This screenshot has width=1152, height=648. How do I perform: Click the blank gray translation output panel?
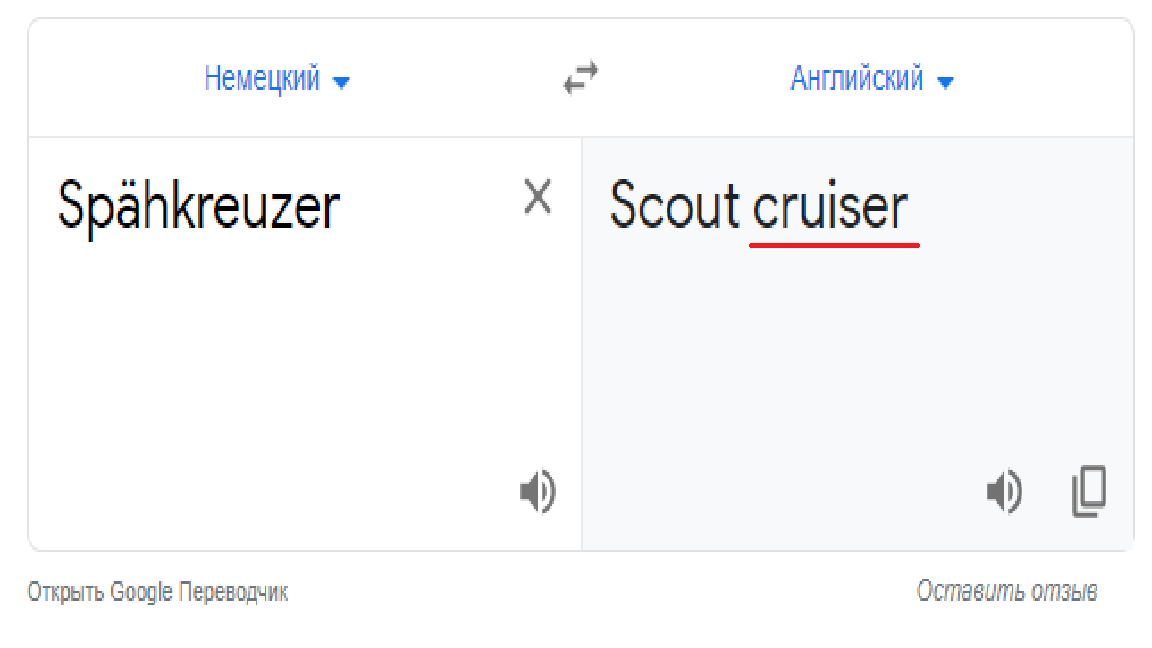857,353
